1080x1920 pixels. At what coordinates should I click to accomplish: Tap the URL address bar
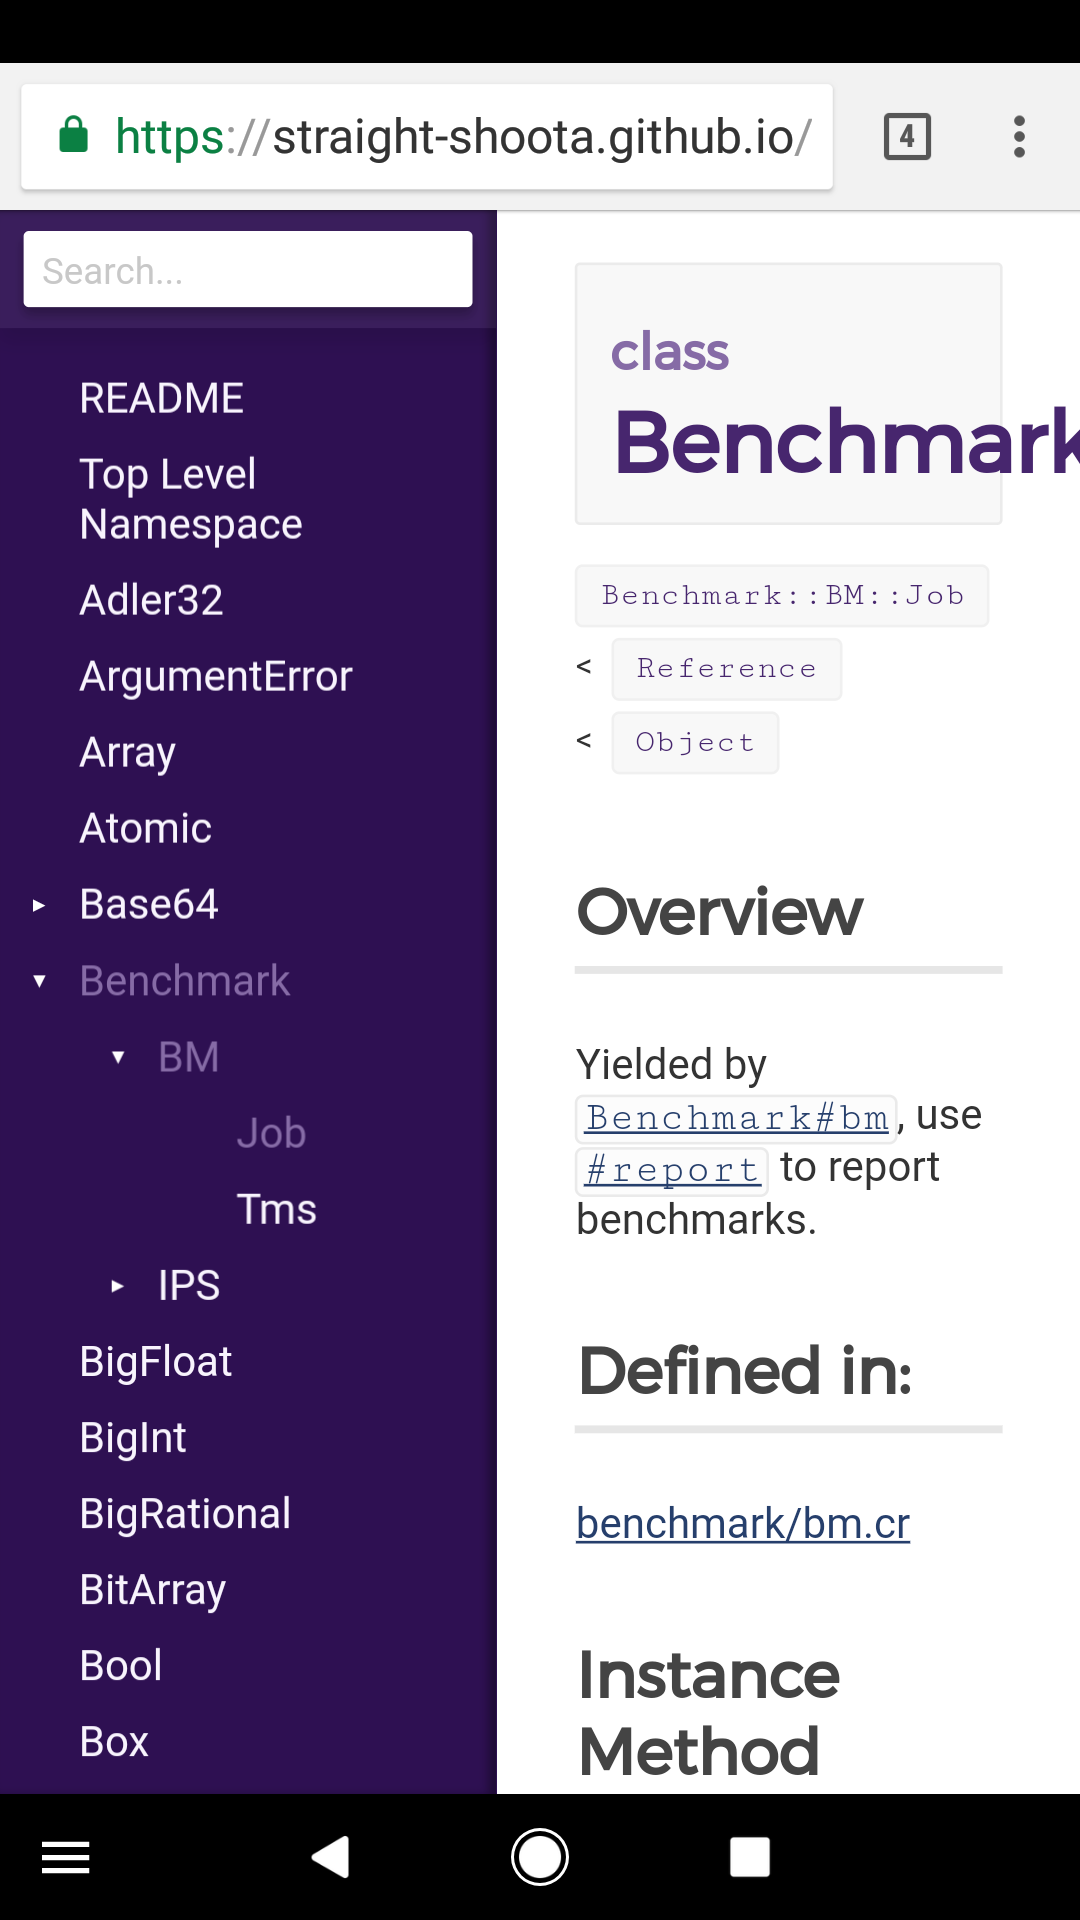427,137
